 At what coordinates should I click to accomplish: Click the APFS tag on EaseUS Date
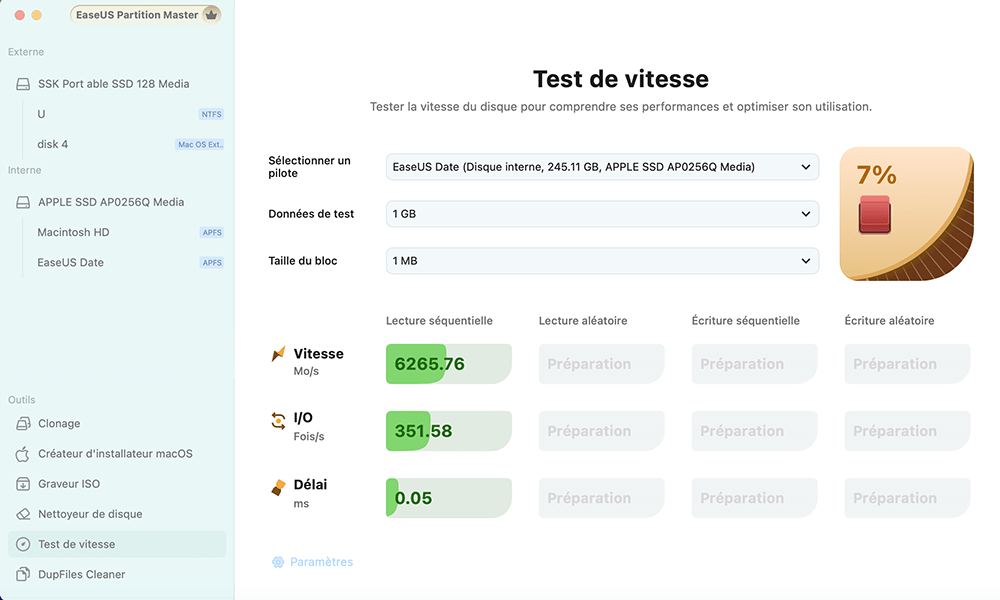[x=212, y=263]
